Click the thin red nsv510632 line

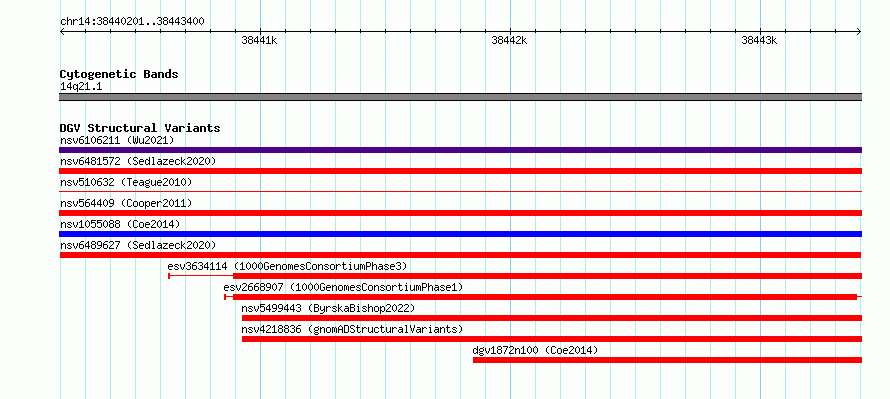point(460,192)
